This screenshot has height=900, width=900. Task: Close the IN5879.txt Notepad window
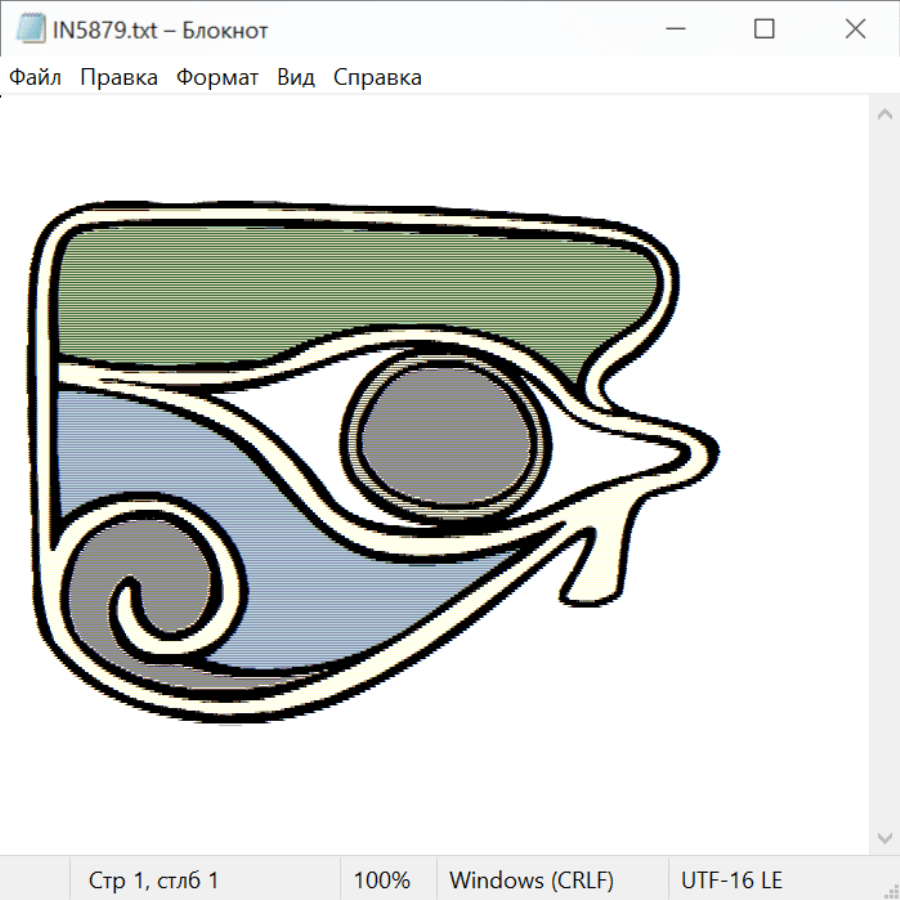pos(855,29)
